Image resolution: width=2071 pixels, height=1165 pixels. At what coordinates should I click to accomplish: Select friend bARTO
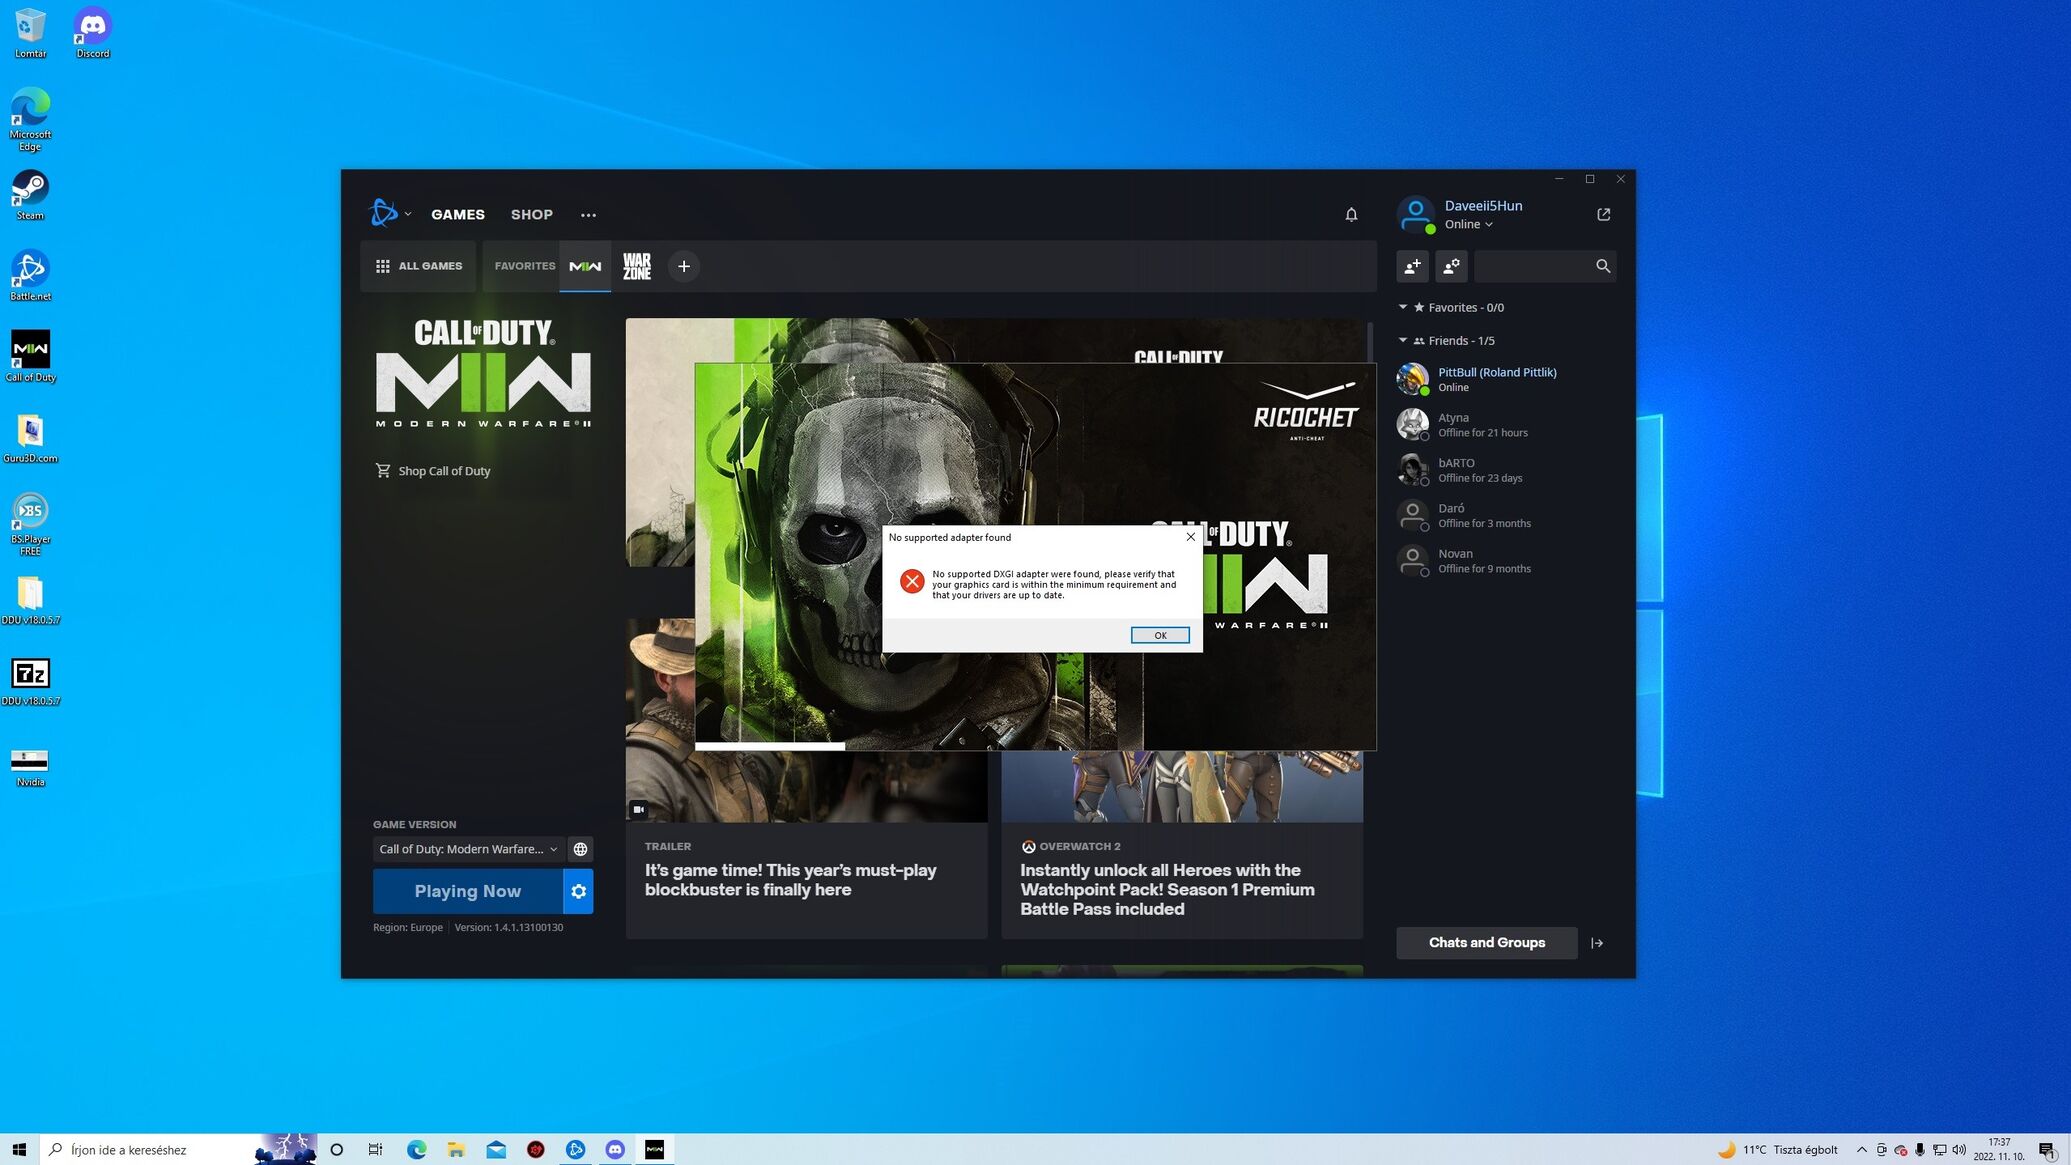(1506, 470)
